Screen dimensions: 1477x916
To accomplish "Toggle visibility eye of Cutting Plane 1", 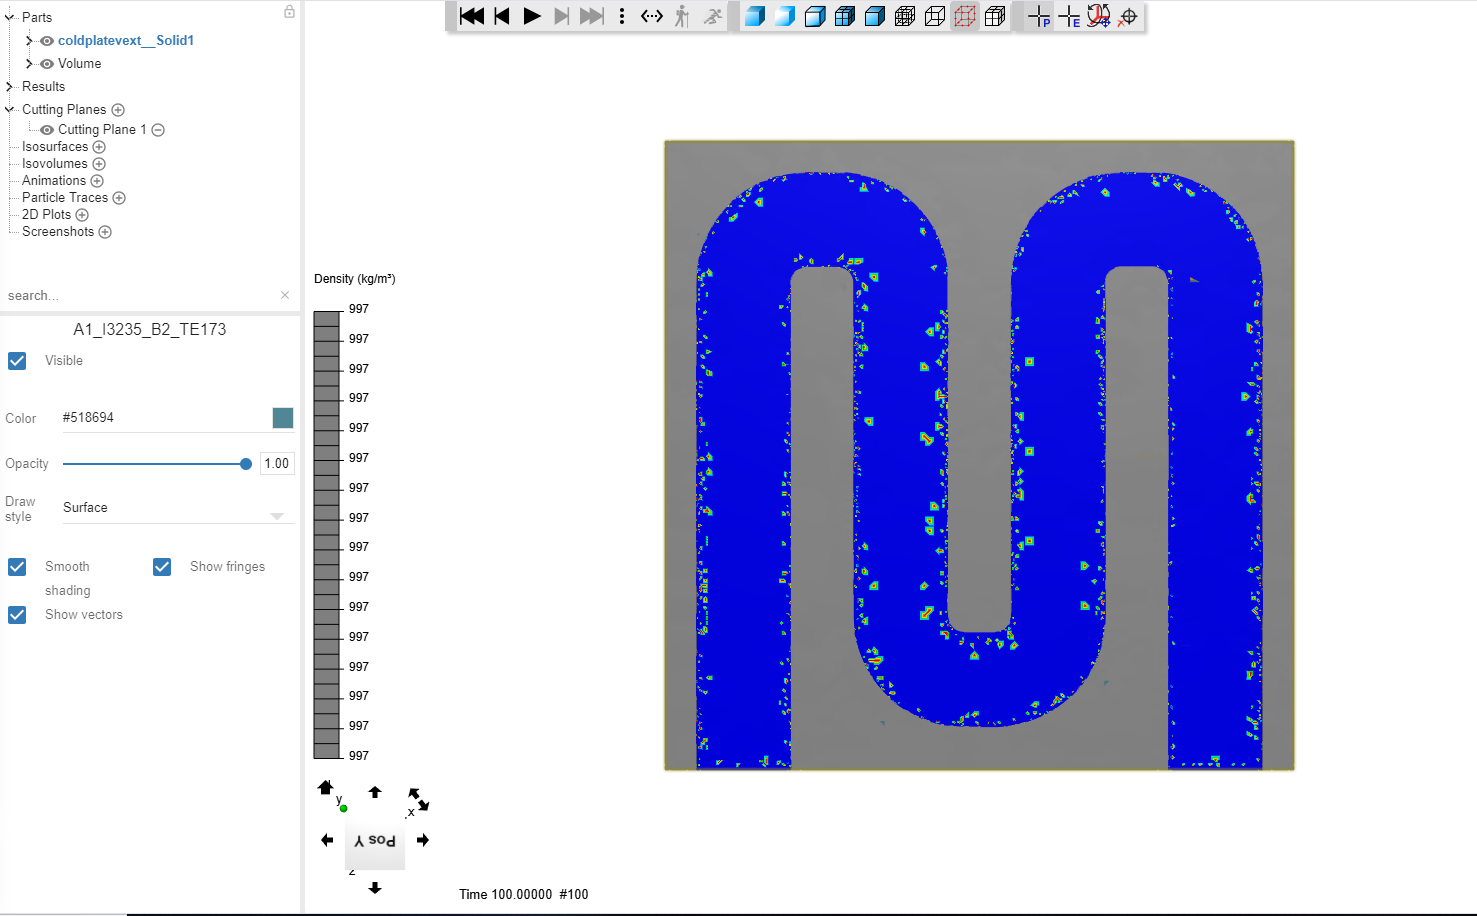I will pos(47,130).
